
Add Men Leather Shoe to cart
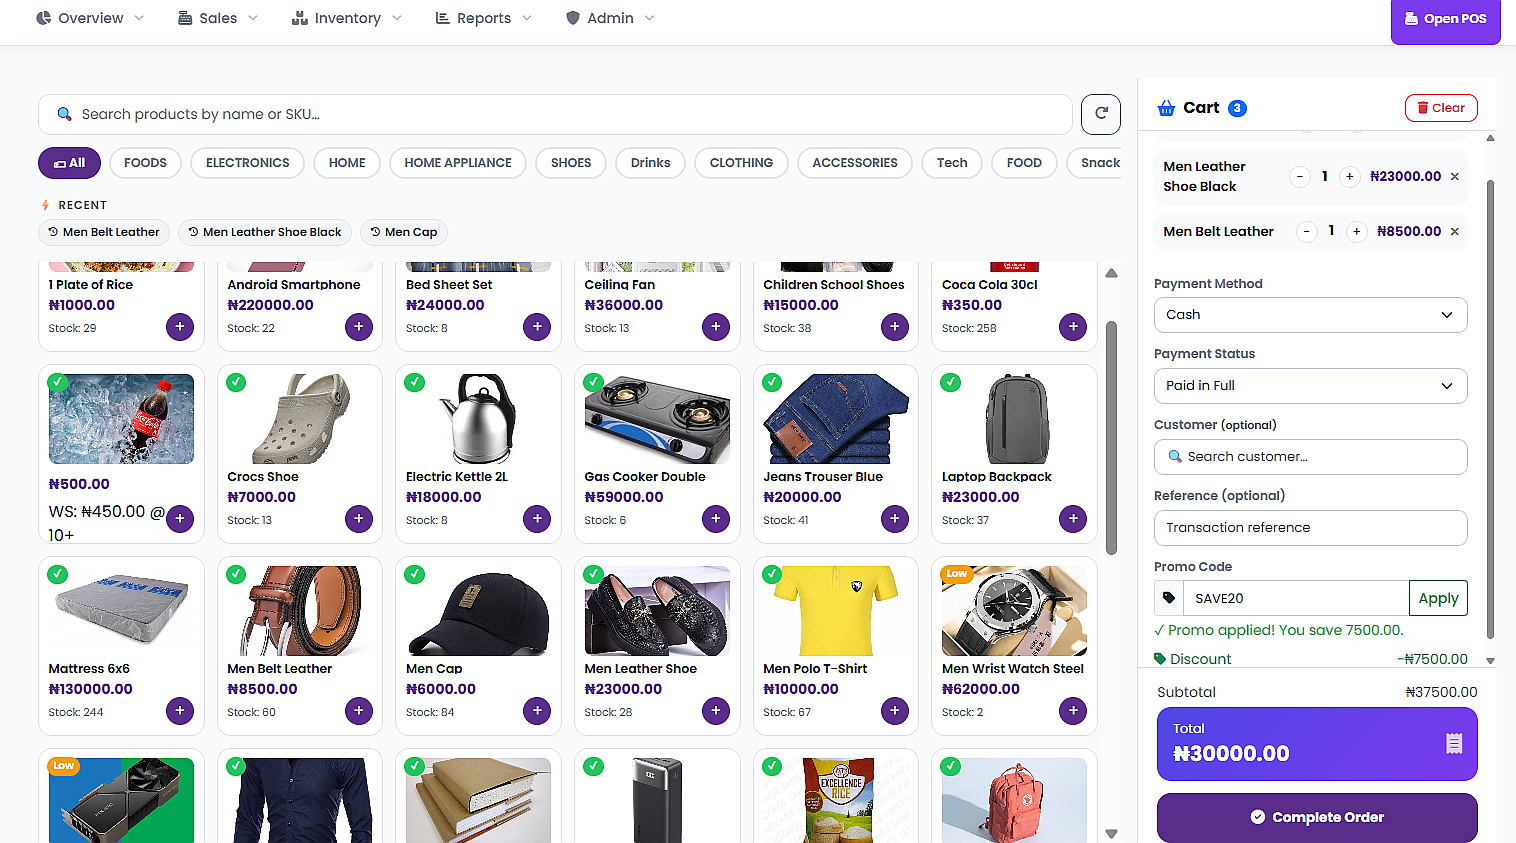tap(716, 711)
